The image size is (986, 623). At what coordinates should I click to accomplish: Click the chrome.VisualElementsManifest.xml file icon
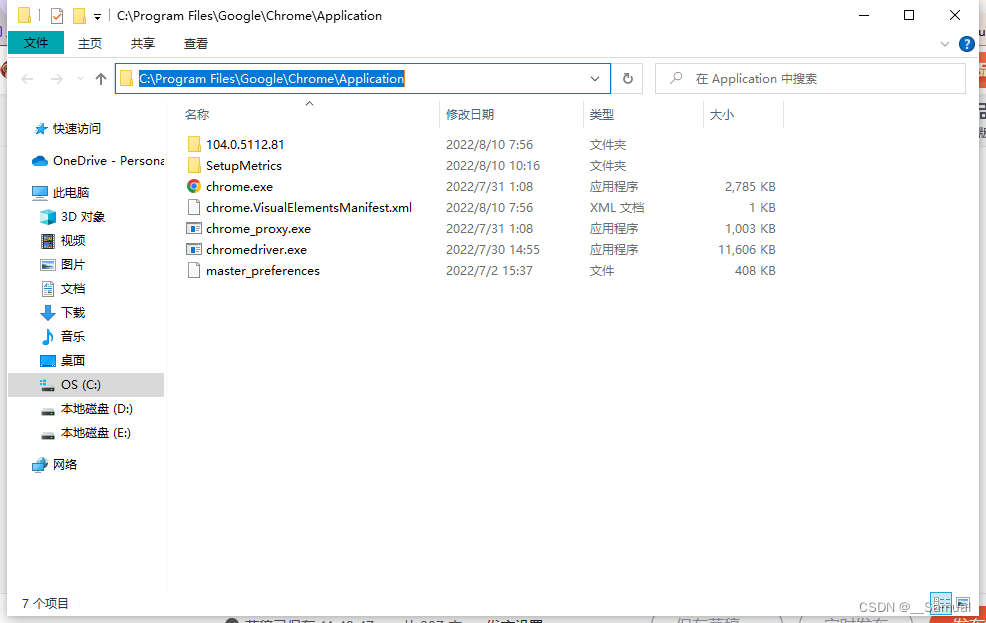194,207
